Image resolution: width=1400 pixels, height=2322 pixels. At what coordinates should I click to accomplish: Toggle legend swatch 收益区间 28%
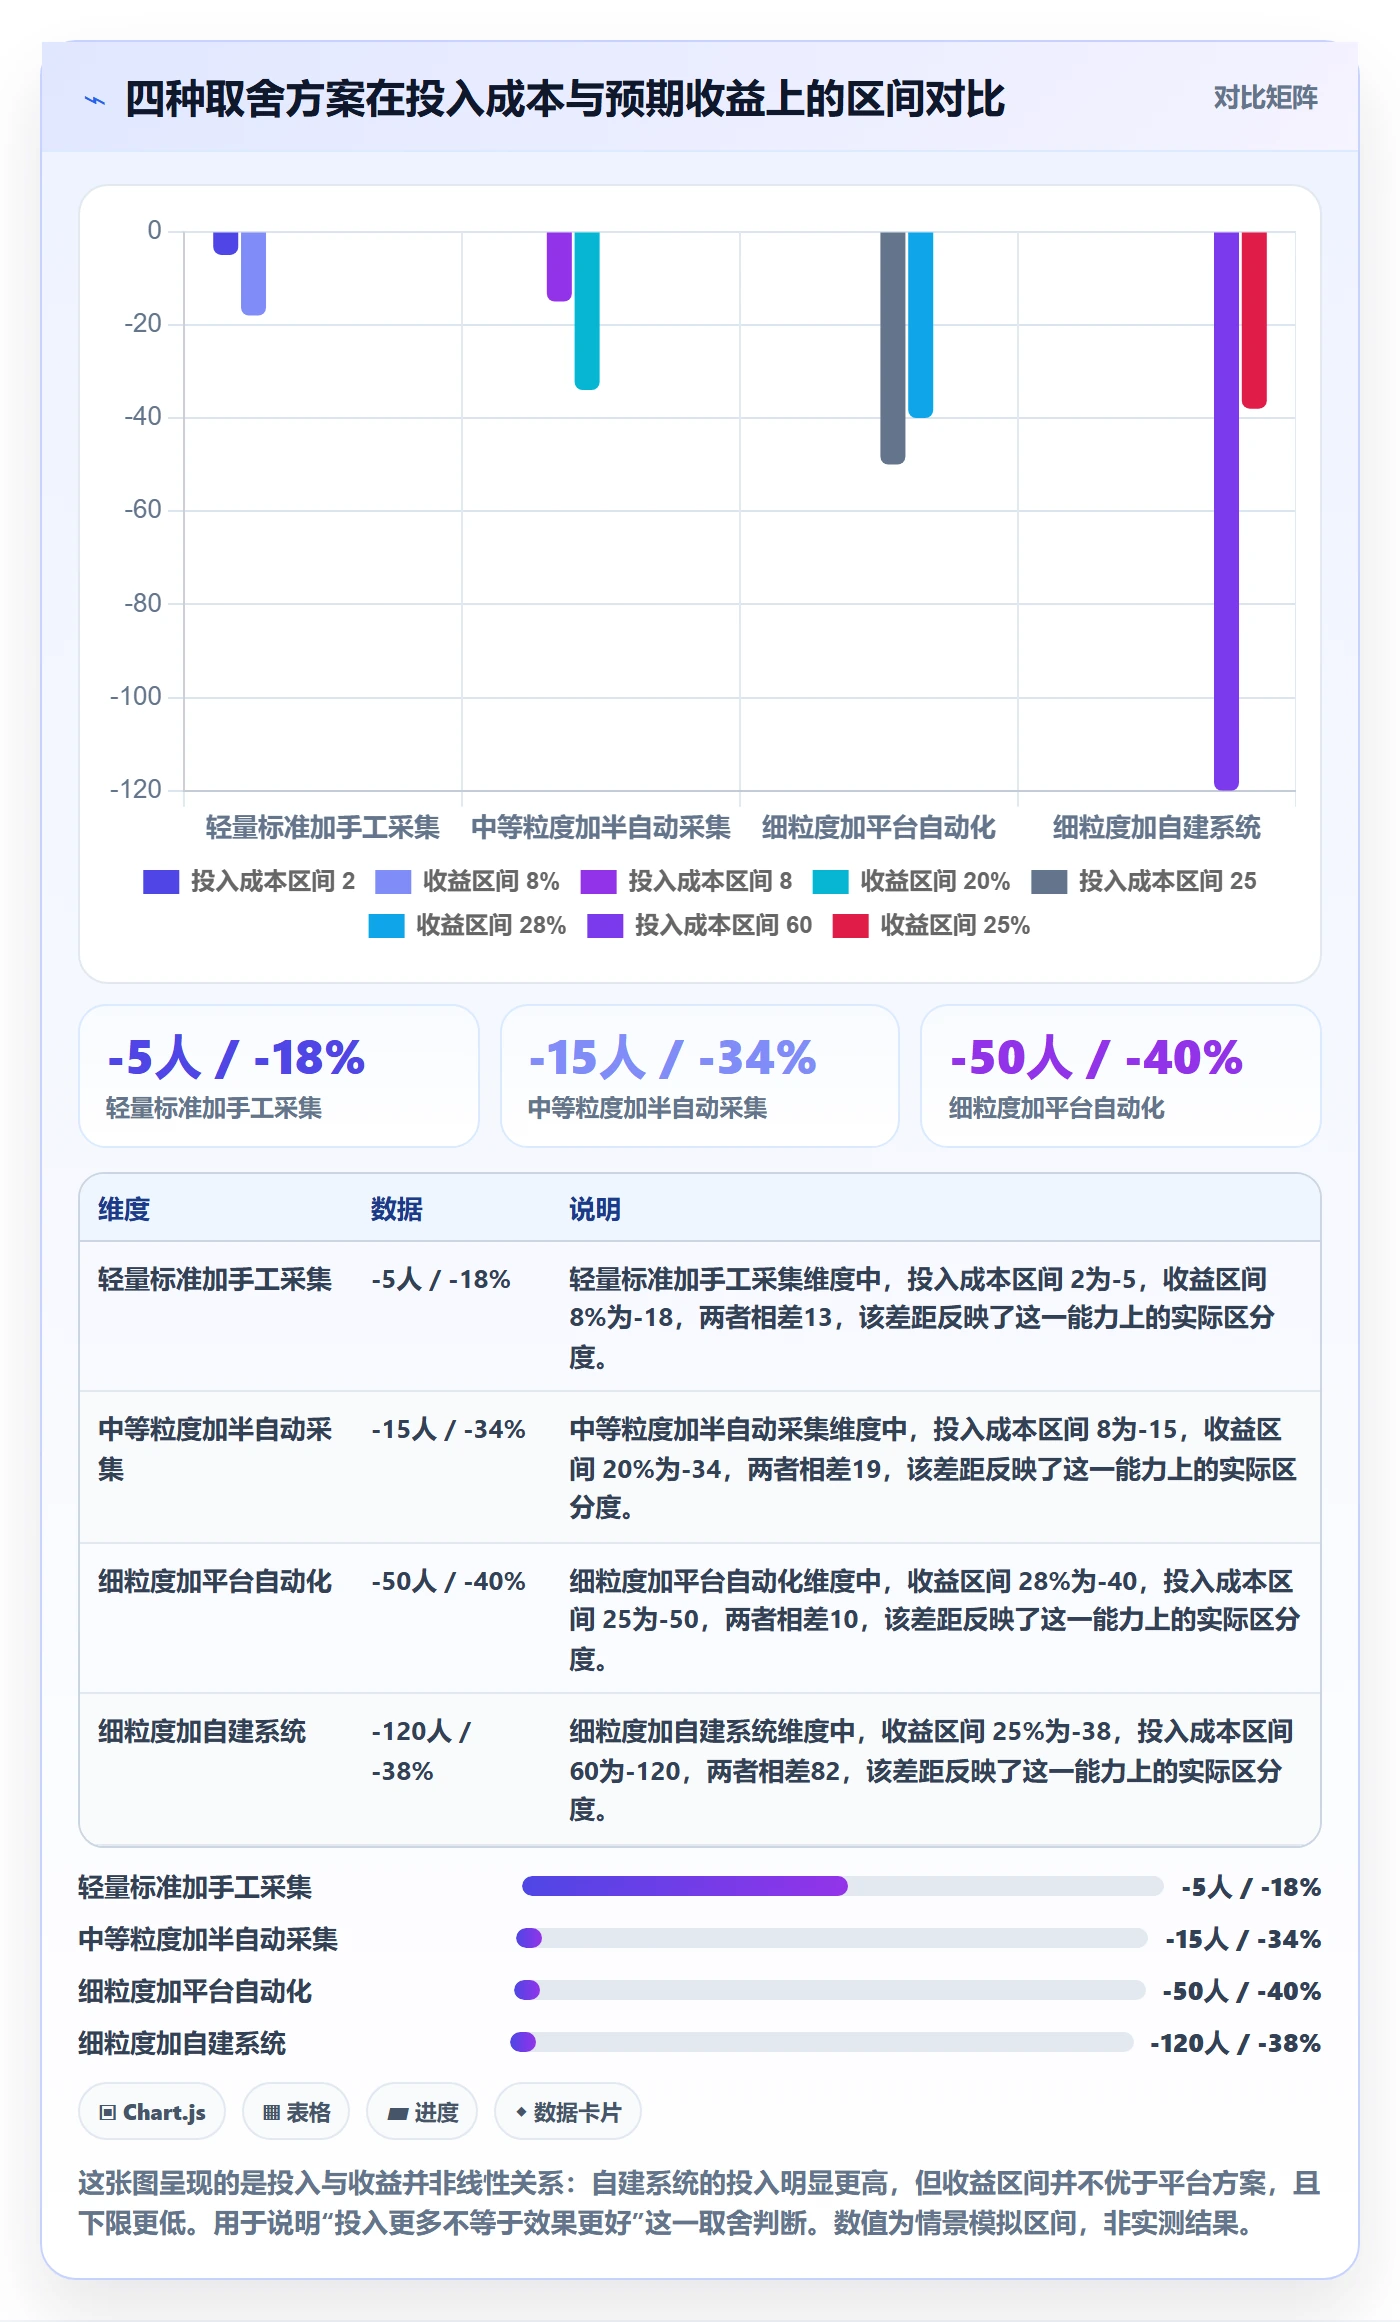point(386,925)
